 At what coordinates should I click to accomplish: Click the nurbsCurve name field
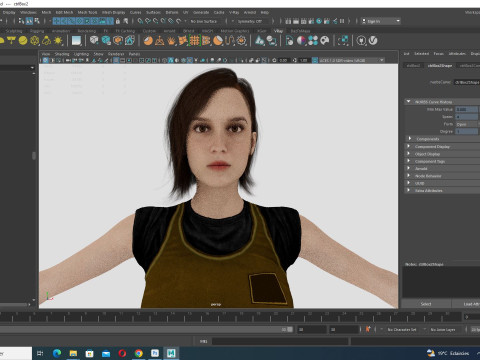coord(467,82)
